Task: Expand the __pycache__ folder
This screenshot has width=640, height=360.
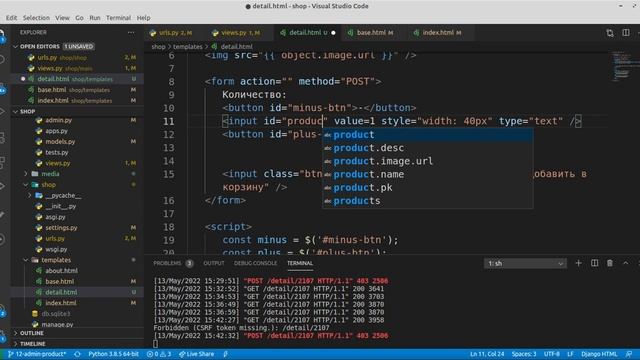Action: 30,196
